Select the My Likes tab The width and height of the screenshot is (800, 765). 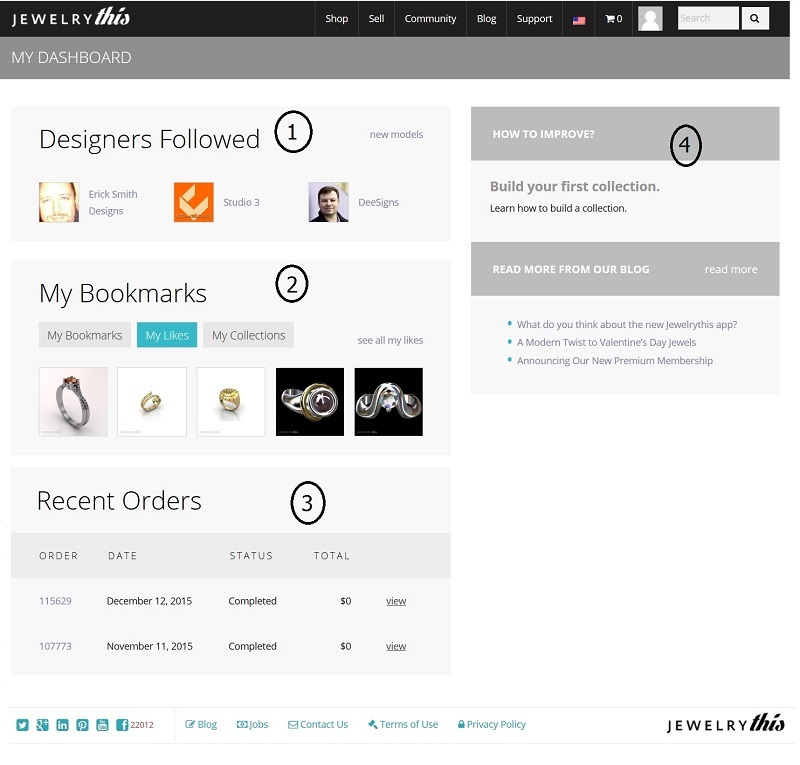[x=167, y=335]
